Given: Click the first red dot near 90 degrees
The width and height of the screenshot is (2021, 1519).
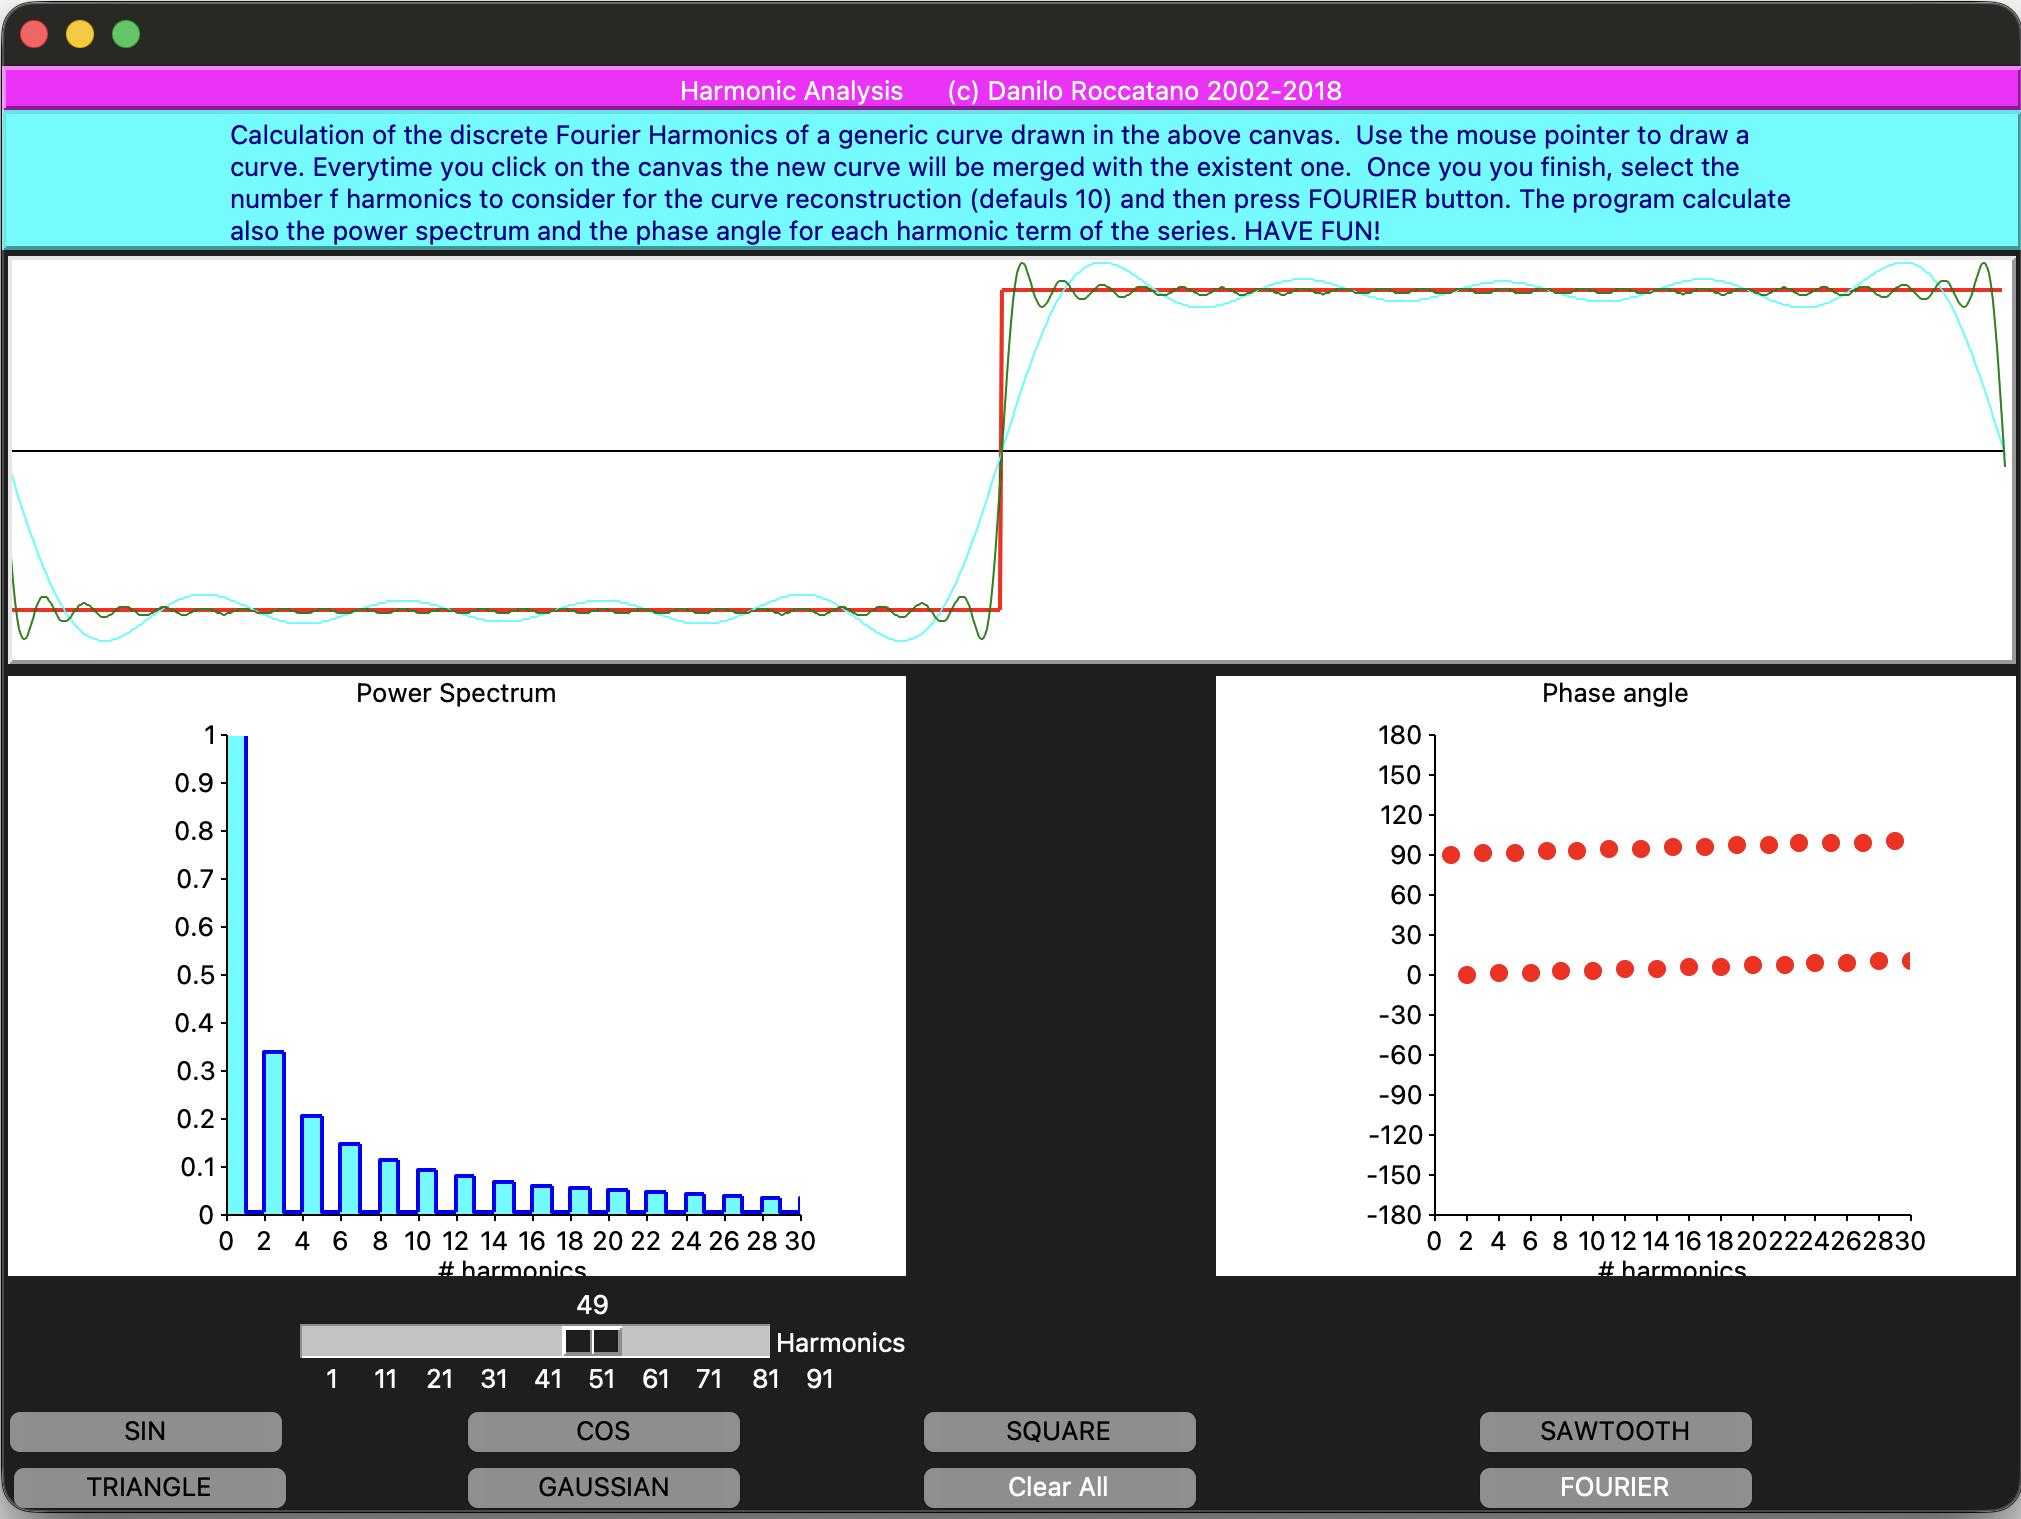Looking at the screenshot, I should (x=1451, y=855).
